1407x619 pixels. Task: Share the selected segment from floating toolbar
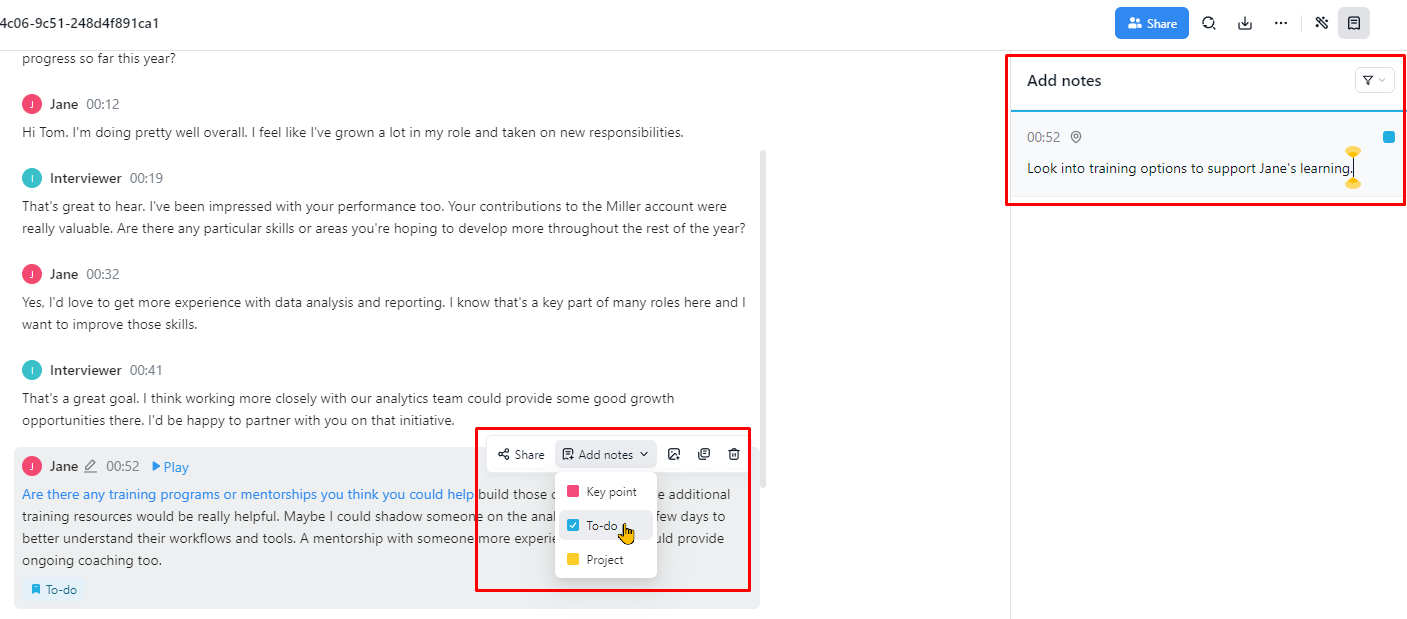pos(521,454)
